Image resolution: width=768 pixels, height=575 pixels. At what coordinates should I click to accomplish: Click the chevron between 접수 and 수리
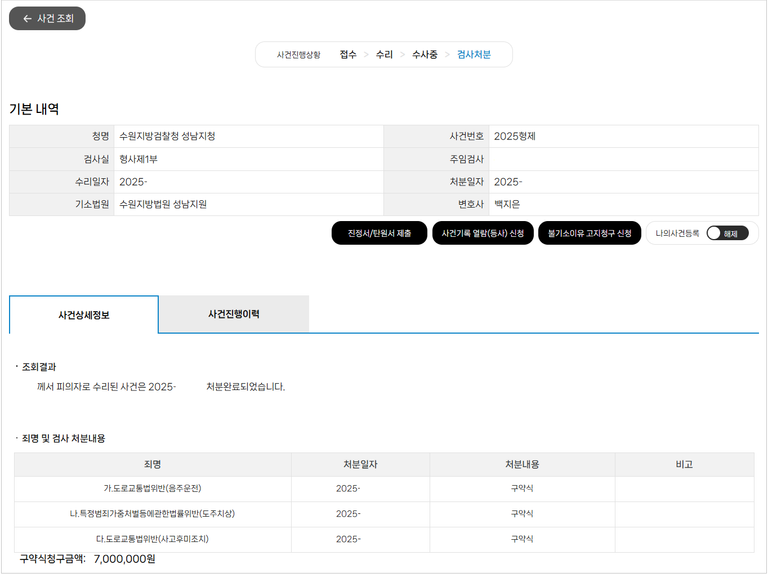(x=366, y=54)
